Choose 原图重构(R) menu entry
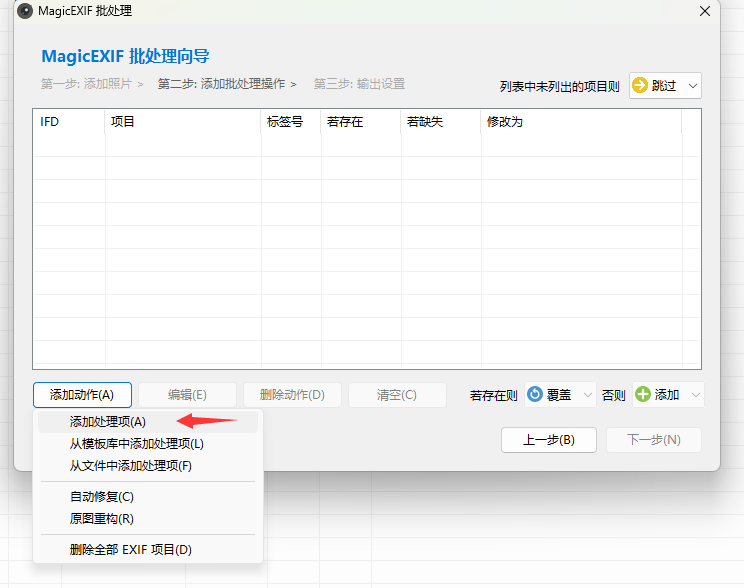Image resolution: width=744 pixels, height=588 pixels. pyautogui.click(x=148, y=519)
